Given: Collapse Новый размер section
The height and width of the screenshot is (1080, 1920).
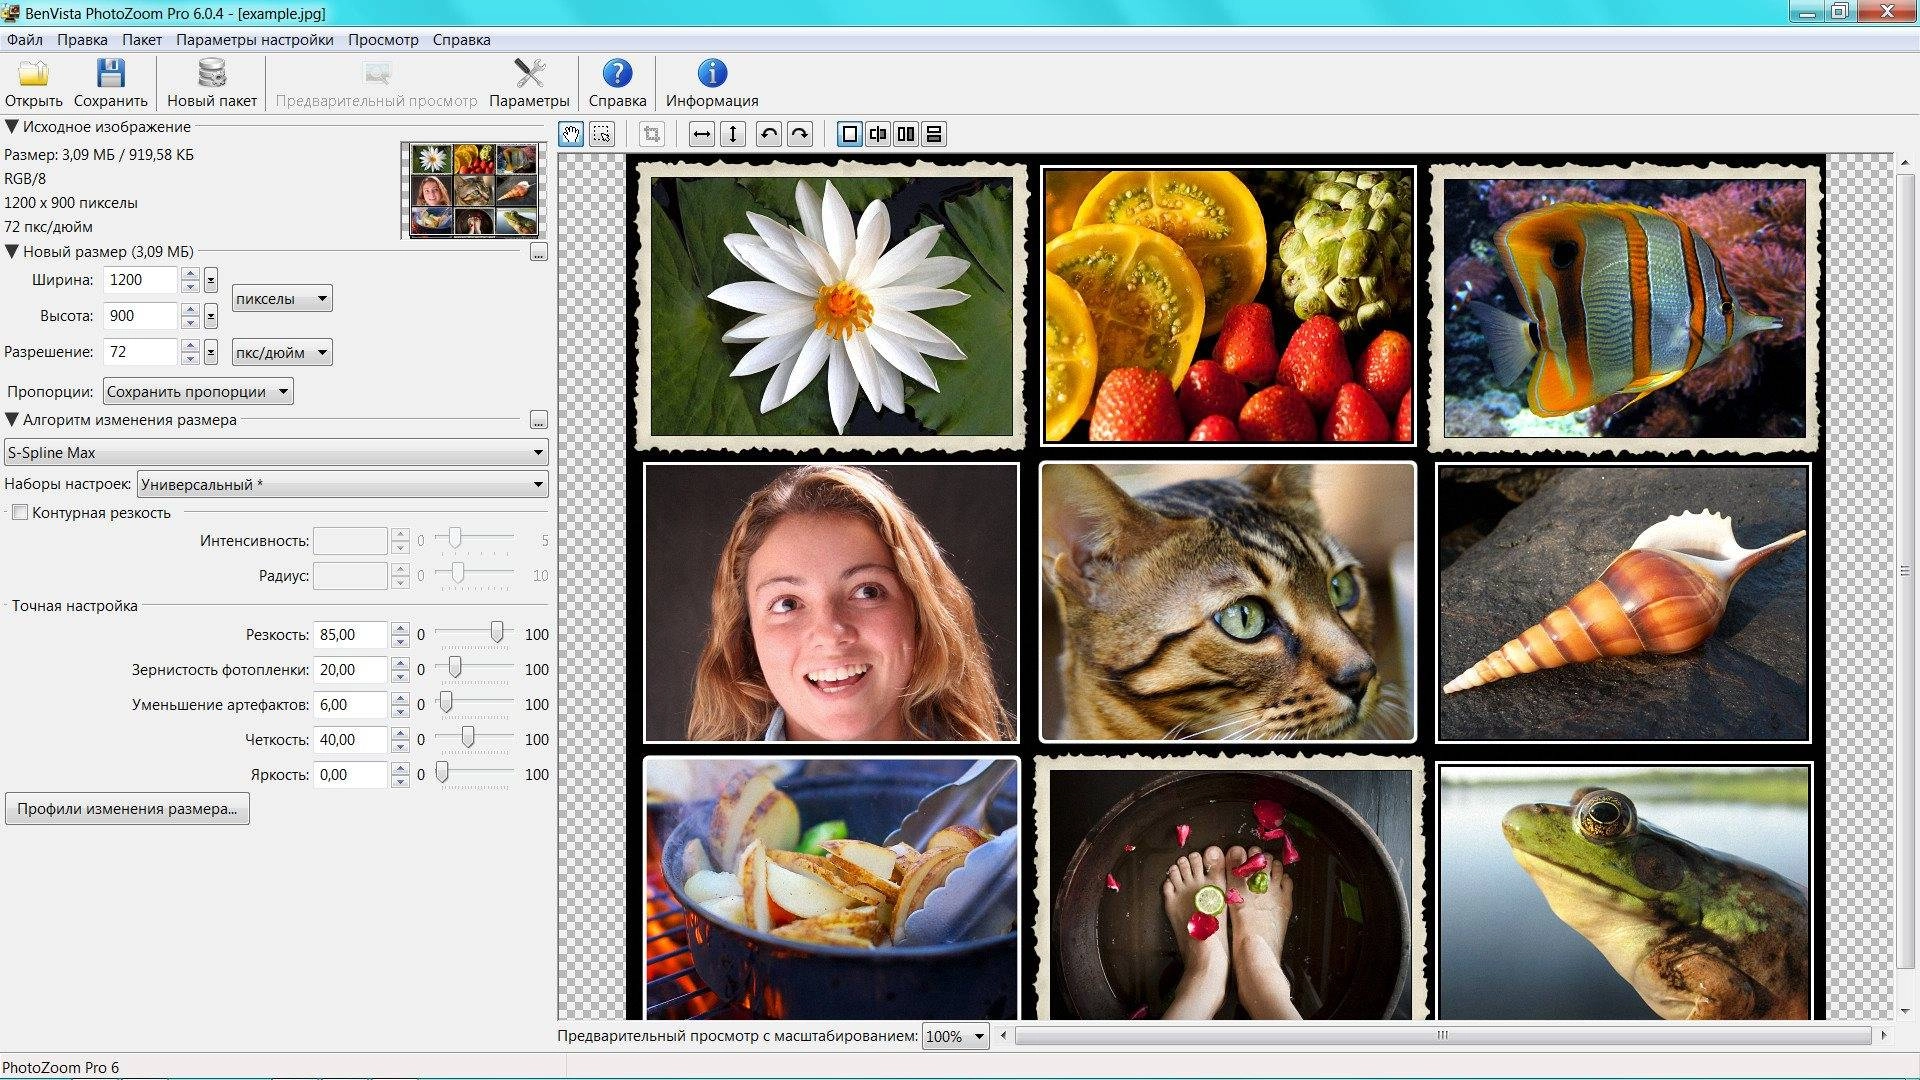Looking at the screenshot, I should click(12, 252).
